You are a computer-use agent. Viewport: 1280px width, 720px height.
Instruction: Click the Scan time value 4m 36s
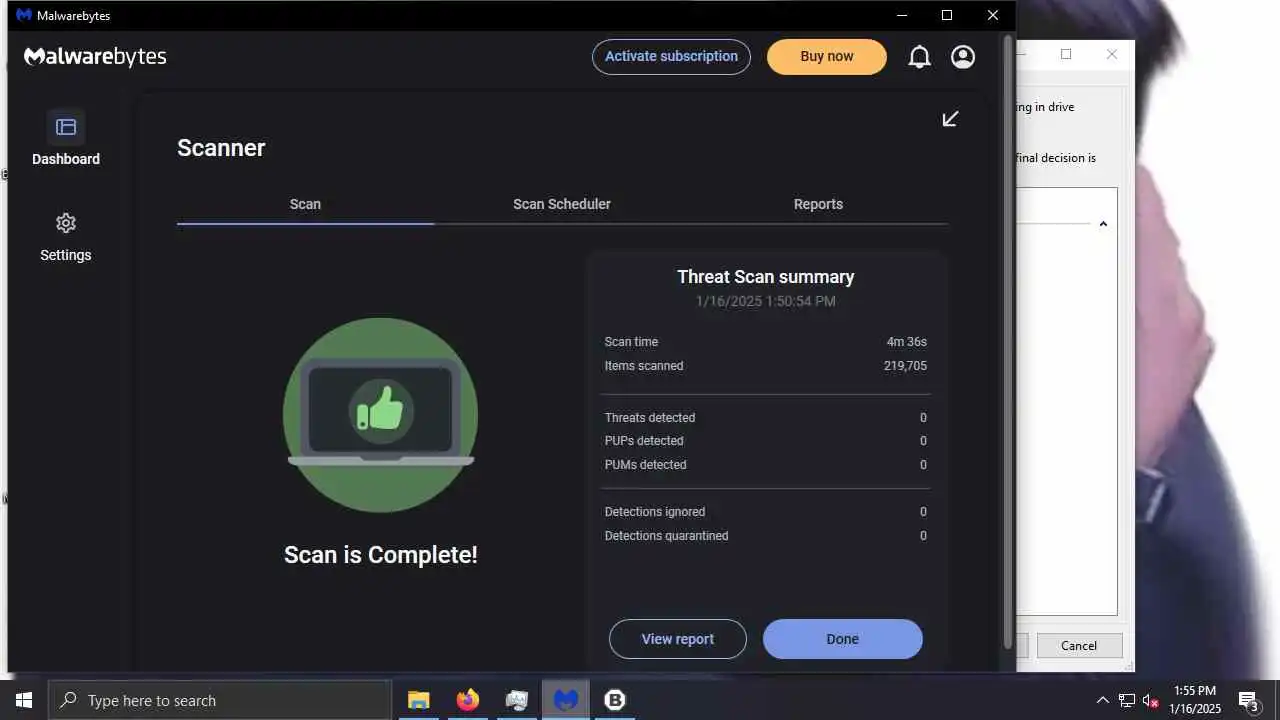point(907,342)
